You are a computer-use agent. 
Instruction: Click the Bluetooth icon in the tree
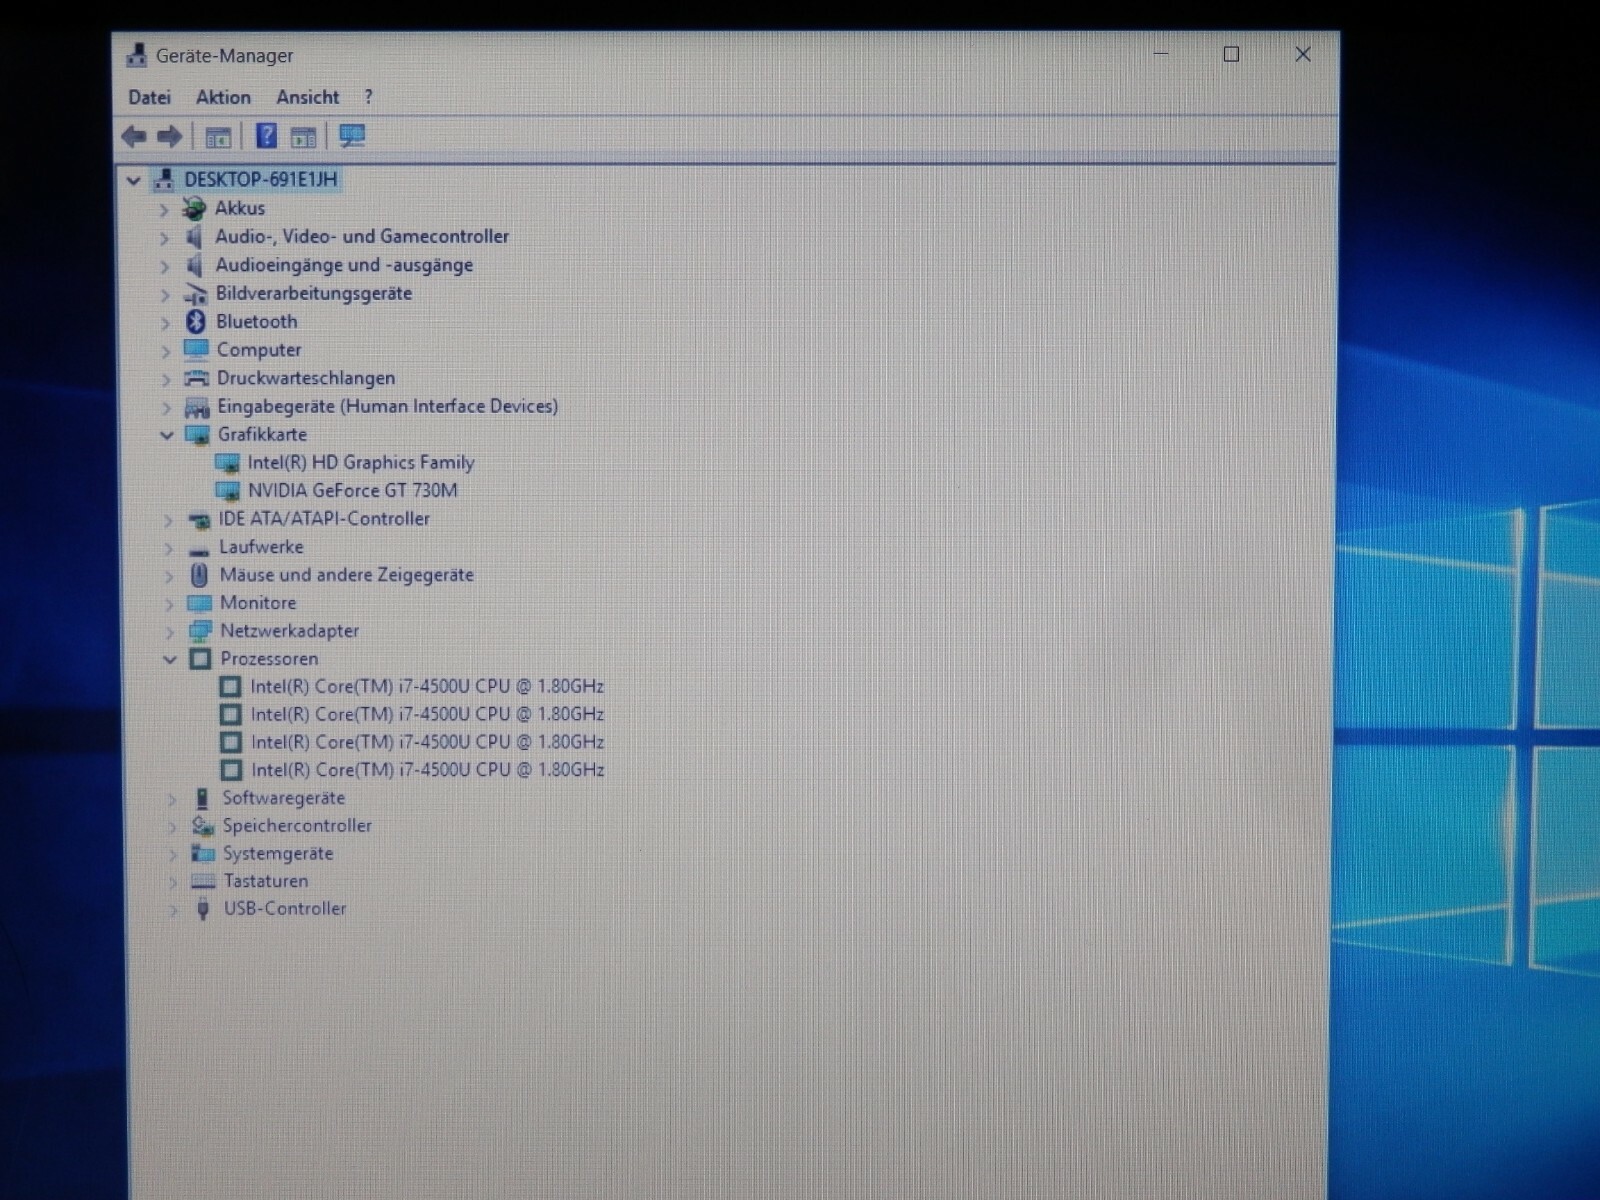pos(195,321)
